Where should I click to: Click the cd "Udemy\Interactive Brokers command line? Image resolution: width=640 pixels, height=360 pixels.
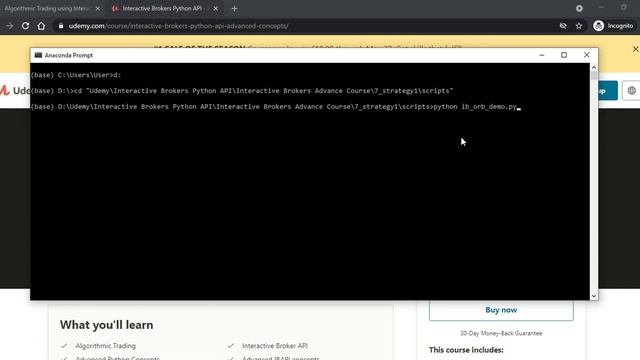[x=242, y=91]
